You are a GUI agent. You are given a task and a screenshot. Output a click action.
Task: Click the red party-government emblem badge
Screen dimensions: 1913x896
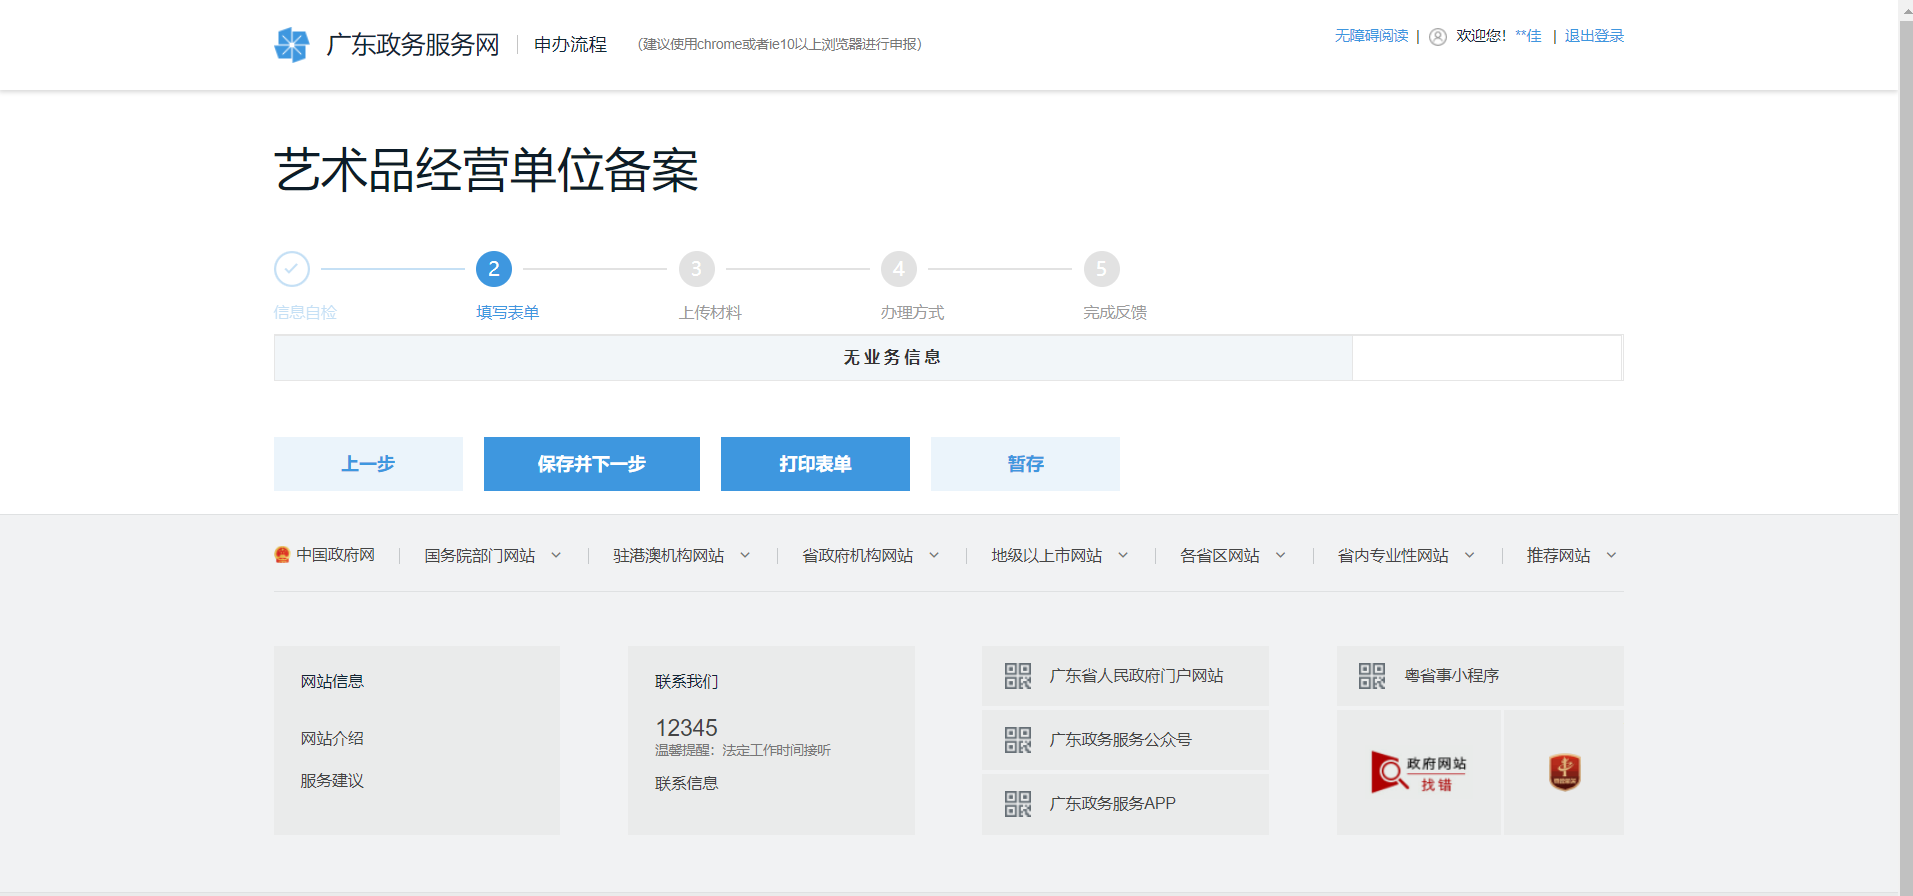1564,772
